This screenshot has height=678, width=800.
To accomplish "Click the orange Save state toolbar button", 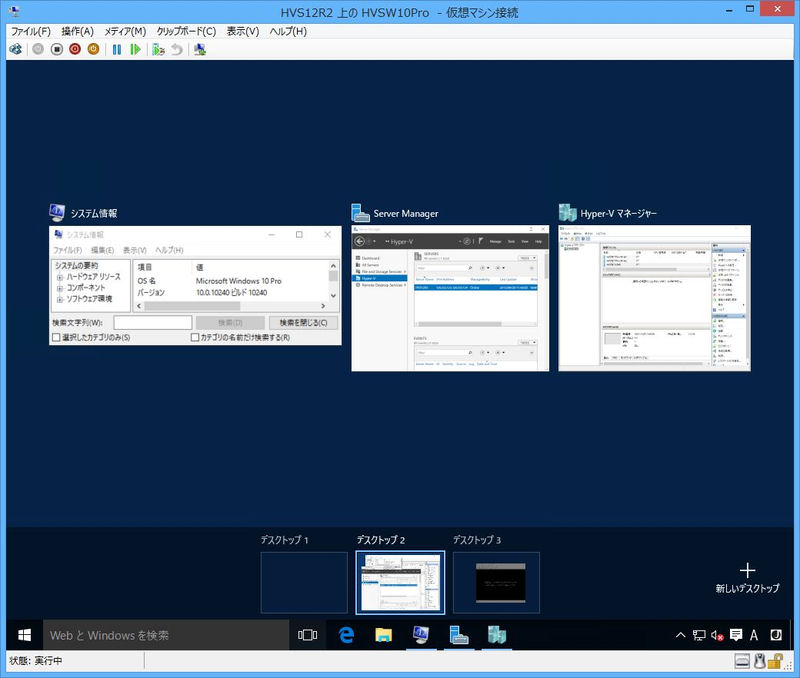I will [93, 49].
